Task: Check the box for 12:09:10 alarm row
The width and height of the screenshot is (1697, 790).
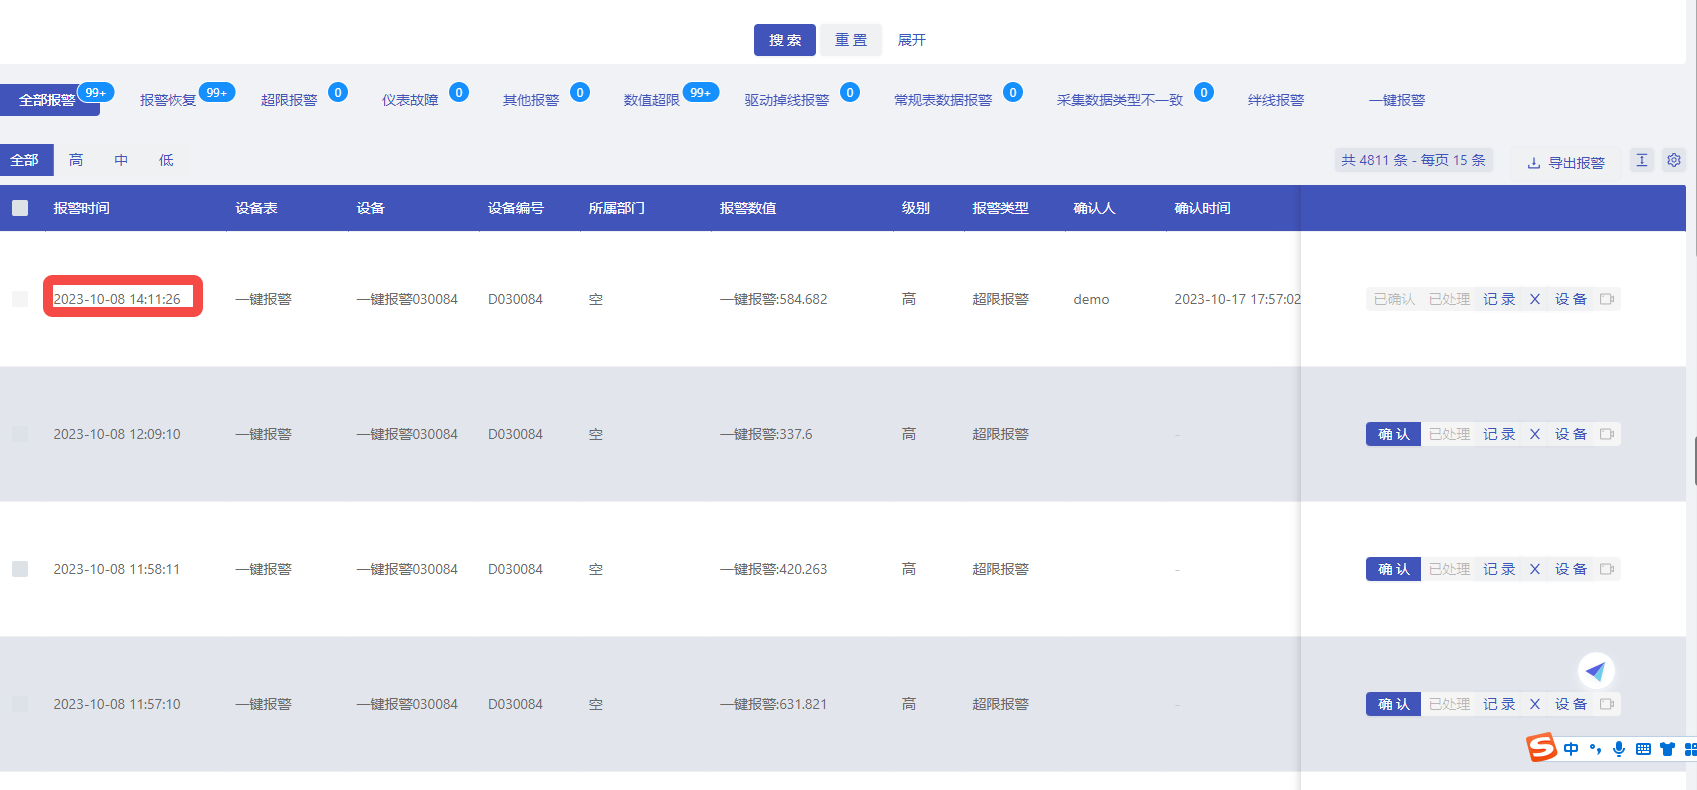Action: pyautogui.click(x=20, y=434)
